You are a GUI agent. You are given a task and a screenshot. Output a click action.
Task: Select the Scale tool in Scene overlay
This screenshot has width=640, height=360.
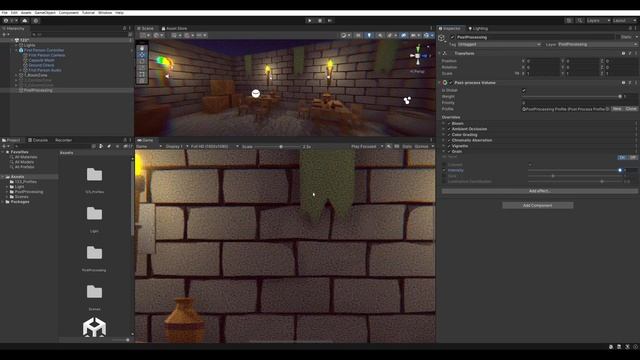142,68
